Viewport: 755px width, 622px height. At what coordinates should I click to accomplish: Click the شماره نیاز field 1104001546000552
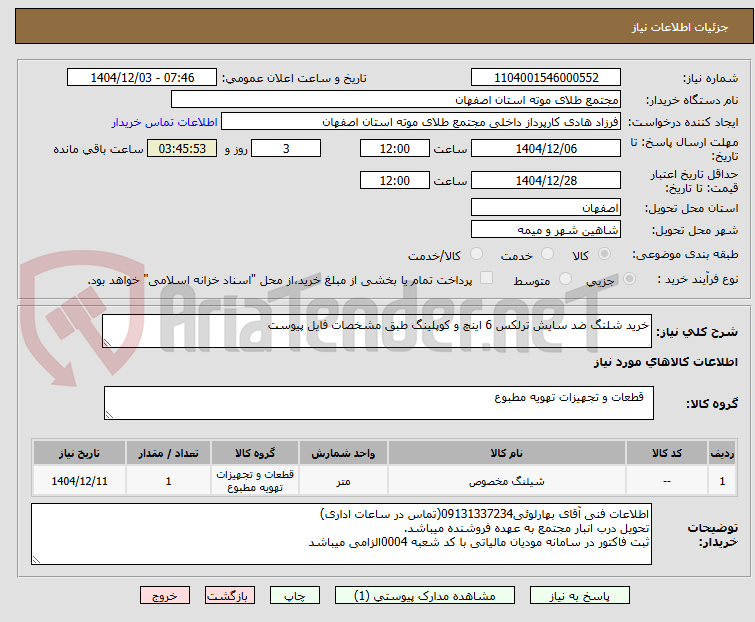(x=546, y=78)
